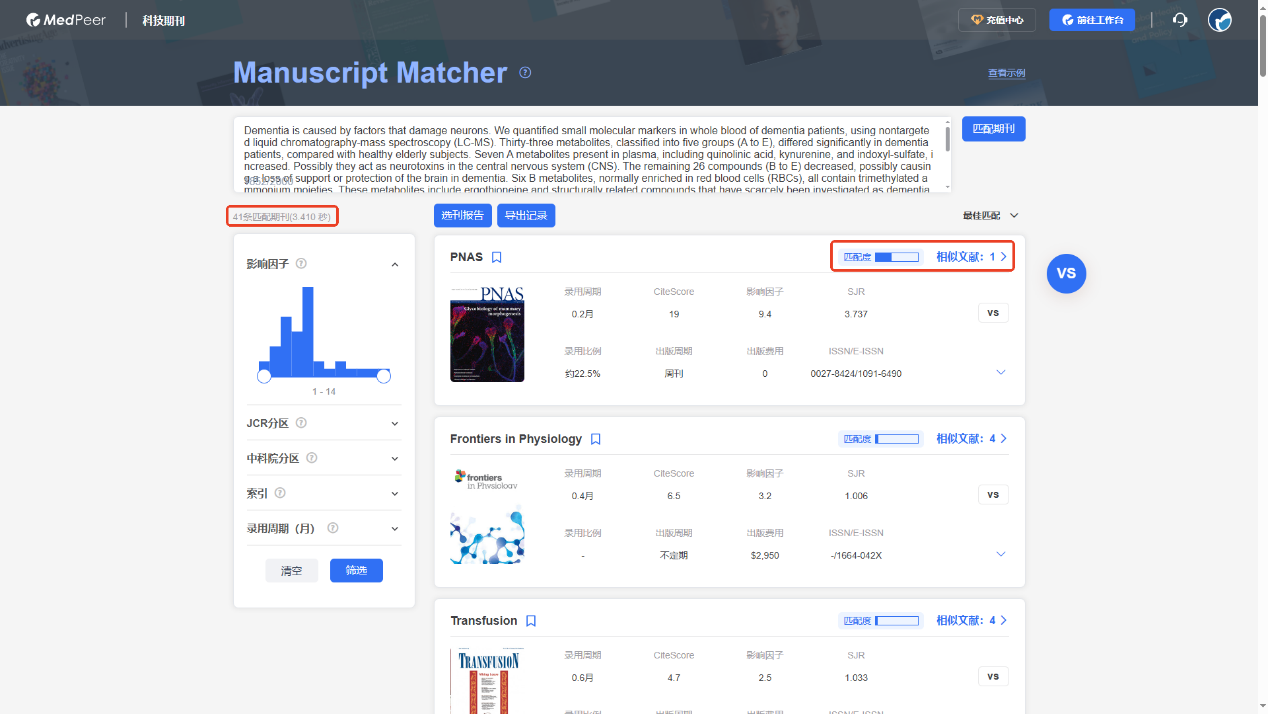This screenshot has height=714, width=1268.
Task: Click the info icon next to 索引
Action: [x=280, y=493]
